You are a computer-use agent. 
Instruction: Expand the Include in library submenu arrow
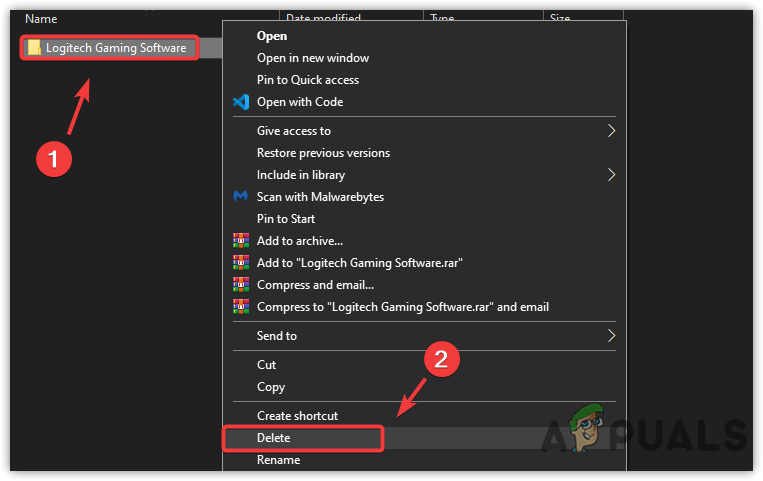pos(611,174)
